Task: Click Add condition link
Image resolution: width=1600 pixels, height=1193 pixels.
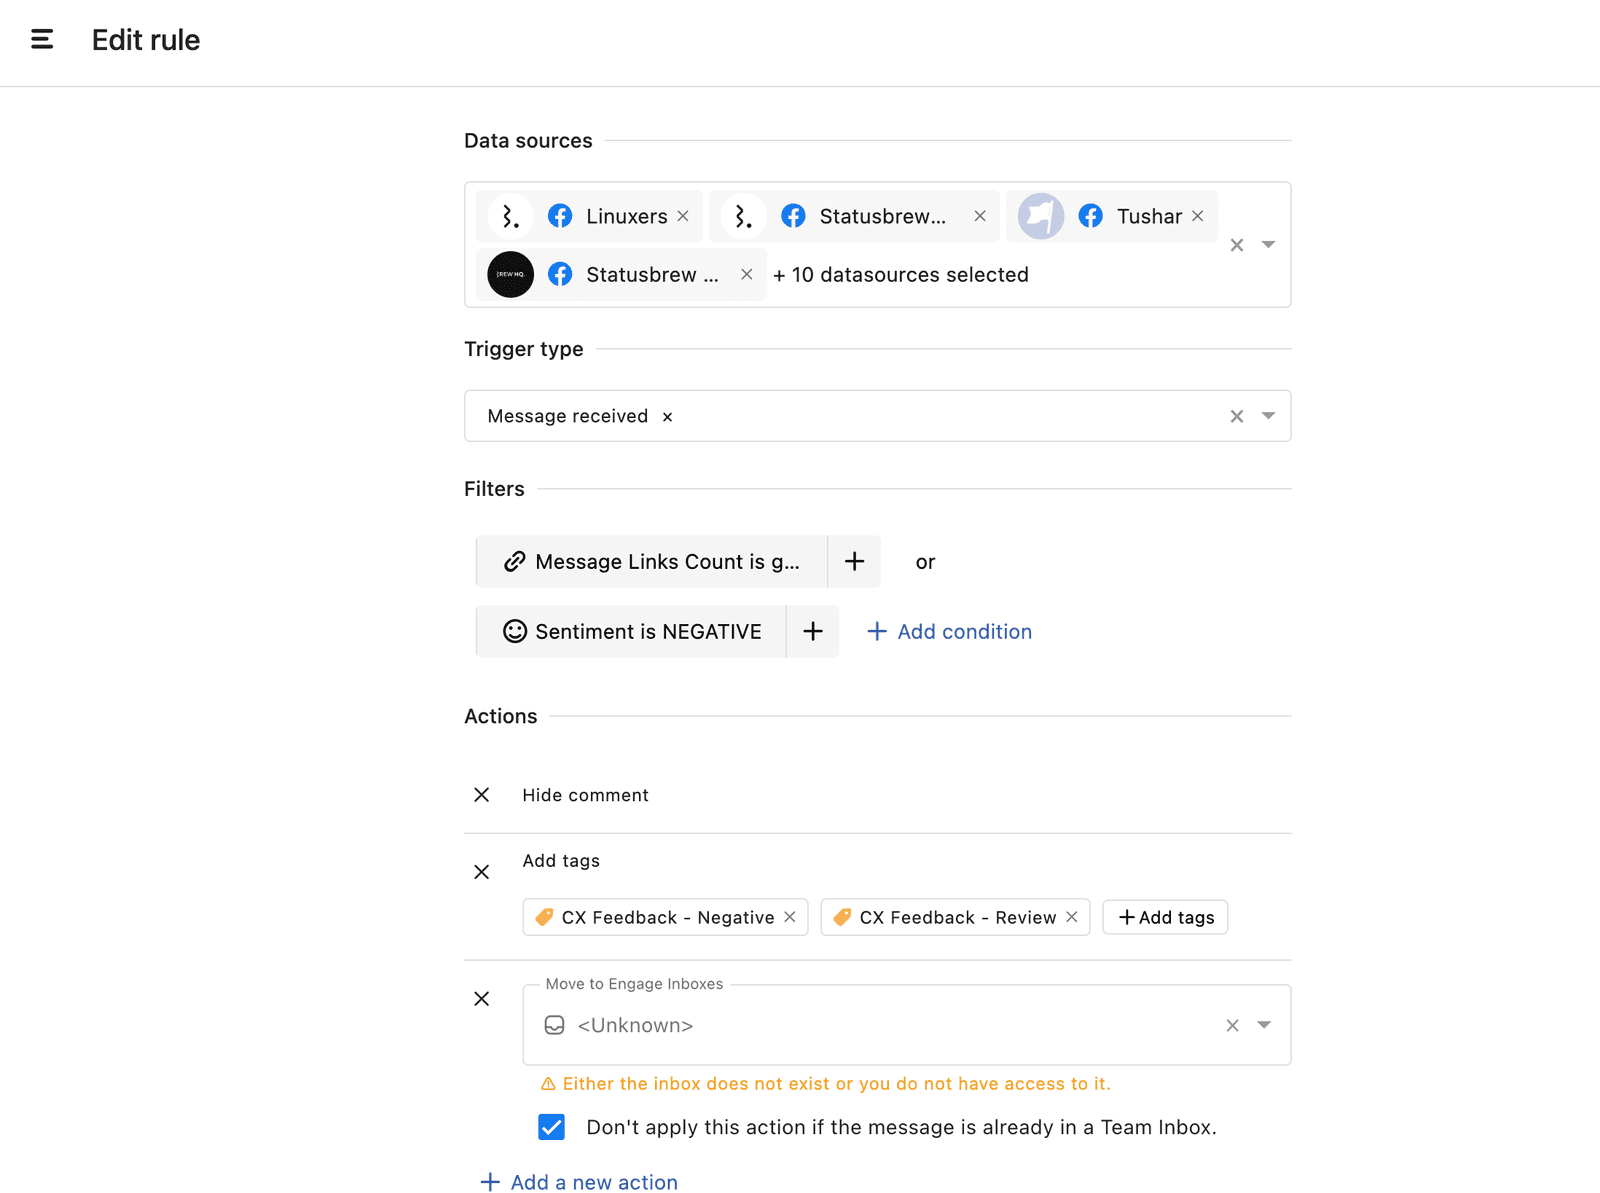Action: coord(949,632)
